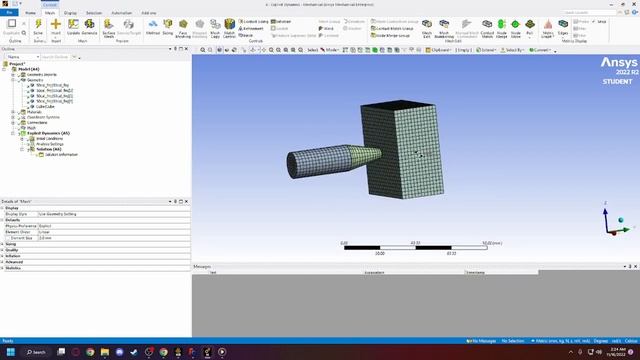Switch to the Home ribbon tab

(30, 13)
